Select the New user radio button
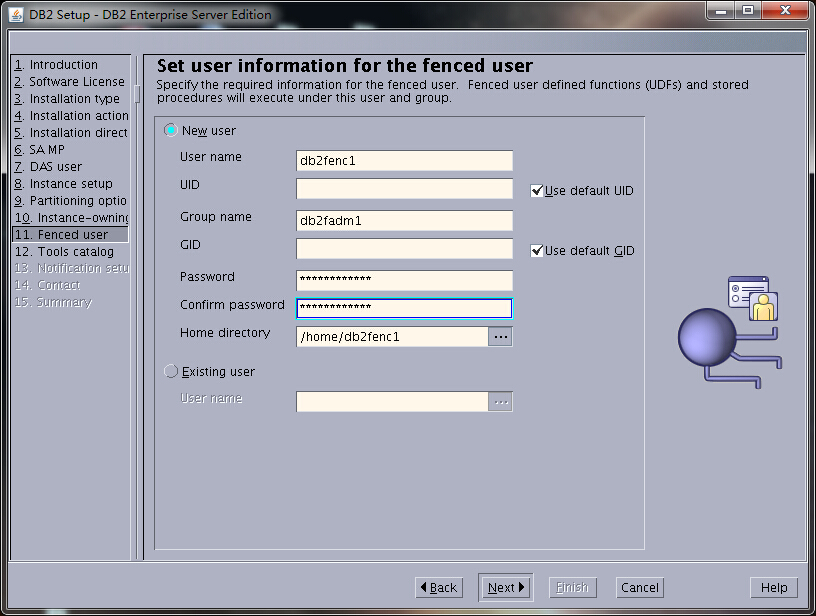816x616 pixels. pos(171,130)
